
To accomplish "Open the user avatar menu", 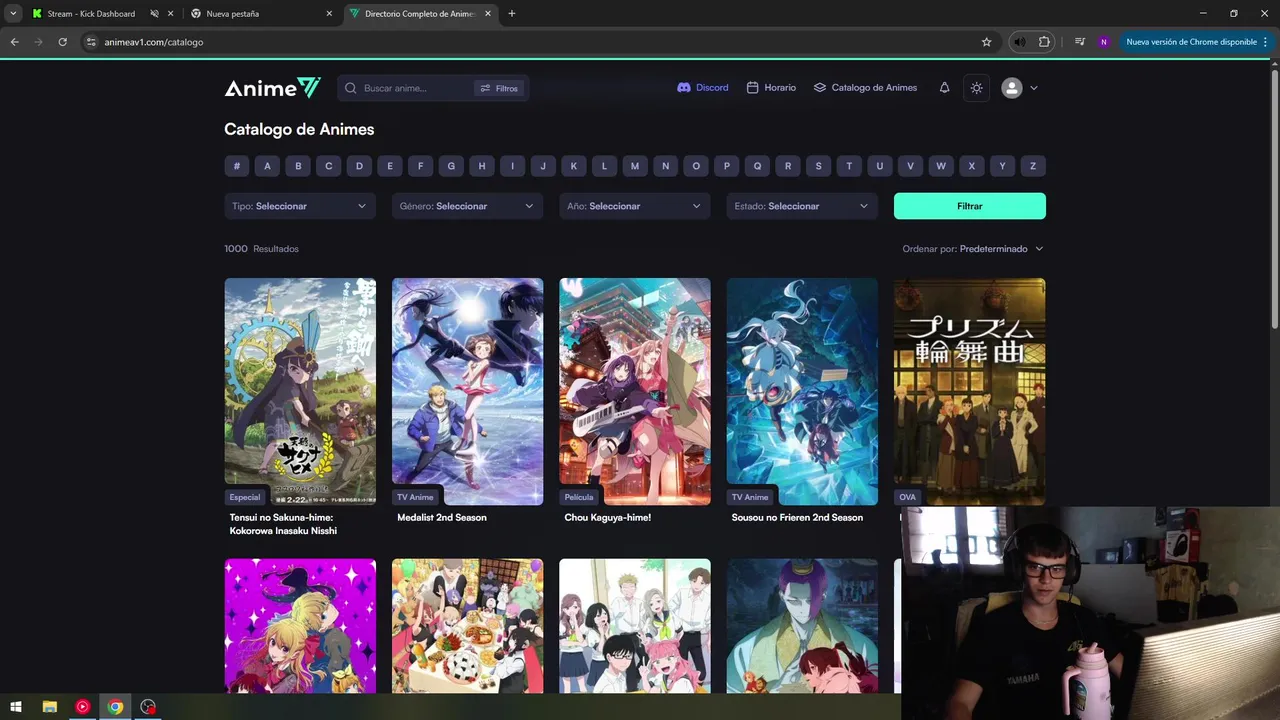I will [x=1020, y=88].
